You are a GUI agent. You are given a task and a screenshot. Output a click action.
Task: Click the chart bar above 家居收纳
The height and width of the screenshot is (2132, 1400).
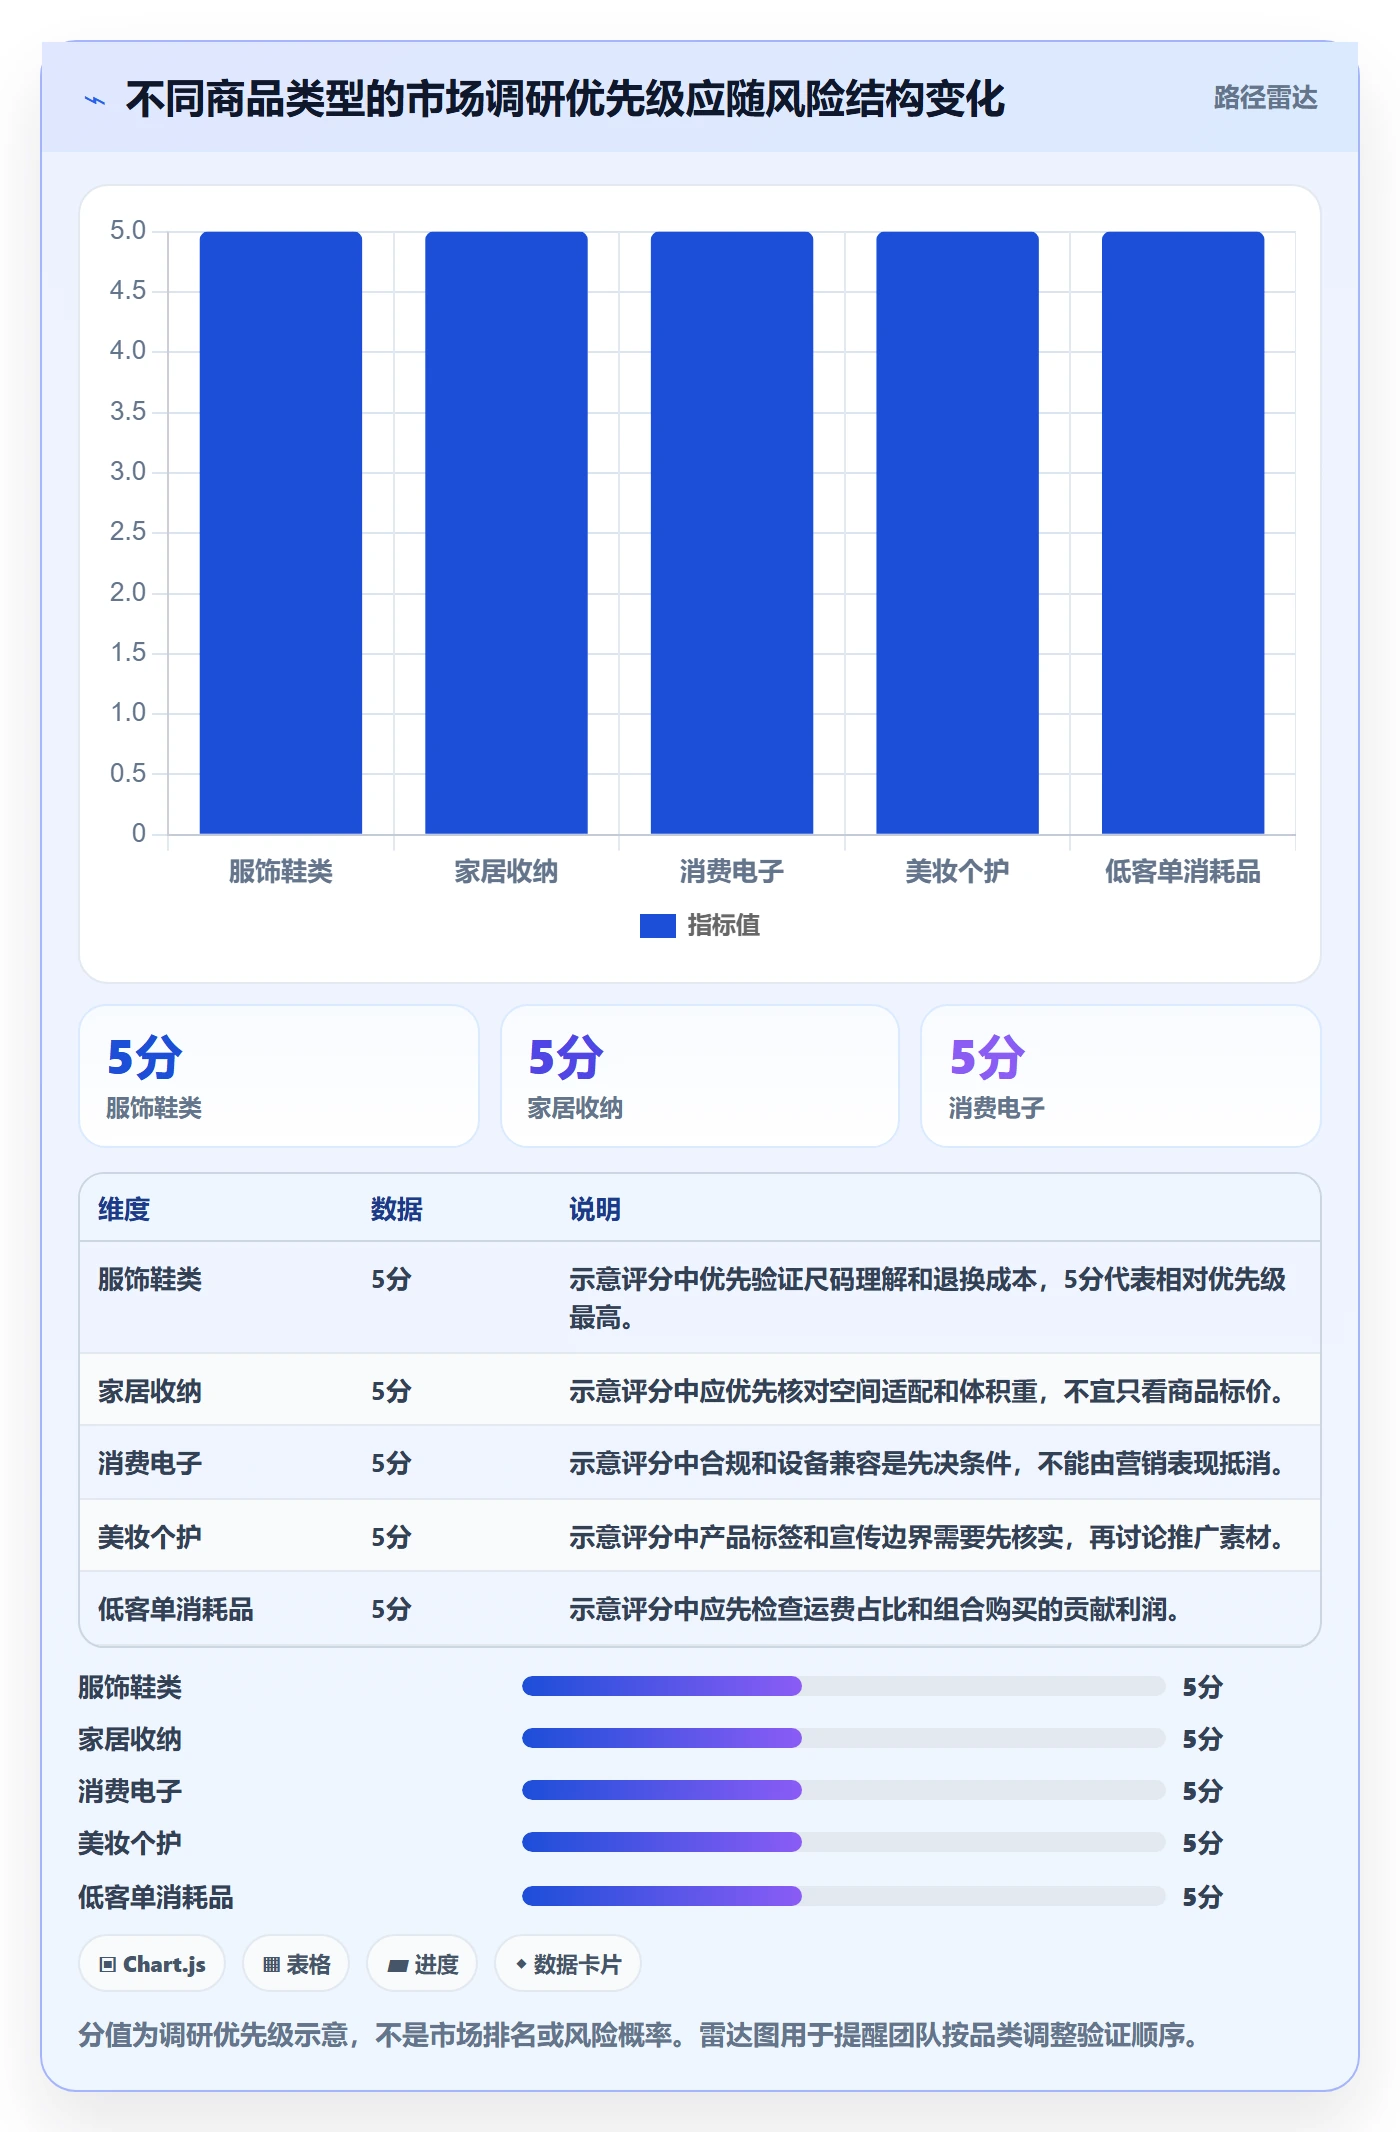506,532
